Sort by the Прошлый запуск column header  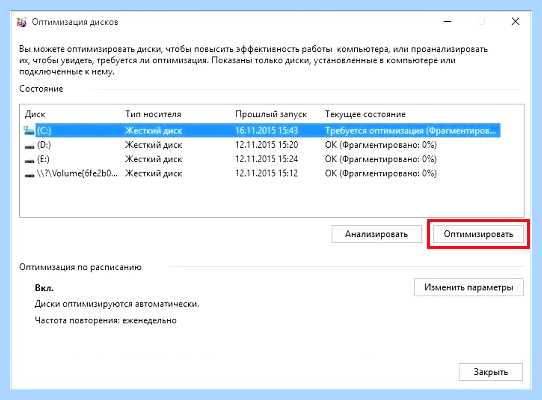[x=271, y=114]
